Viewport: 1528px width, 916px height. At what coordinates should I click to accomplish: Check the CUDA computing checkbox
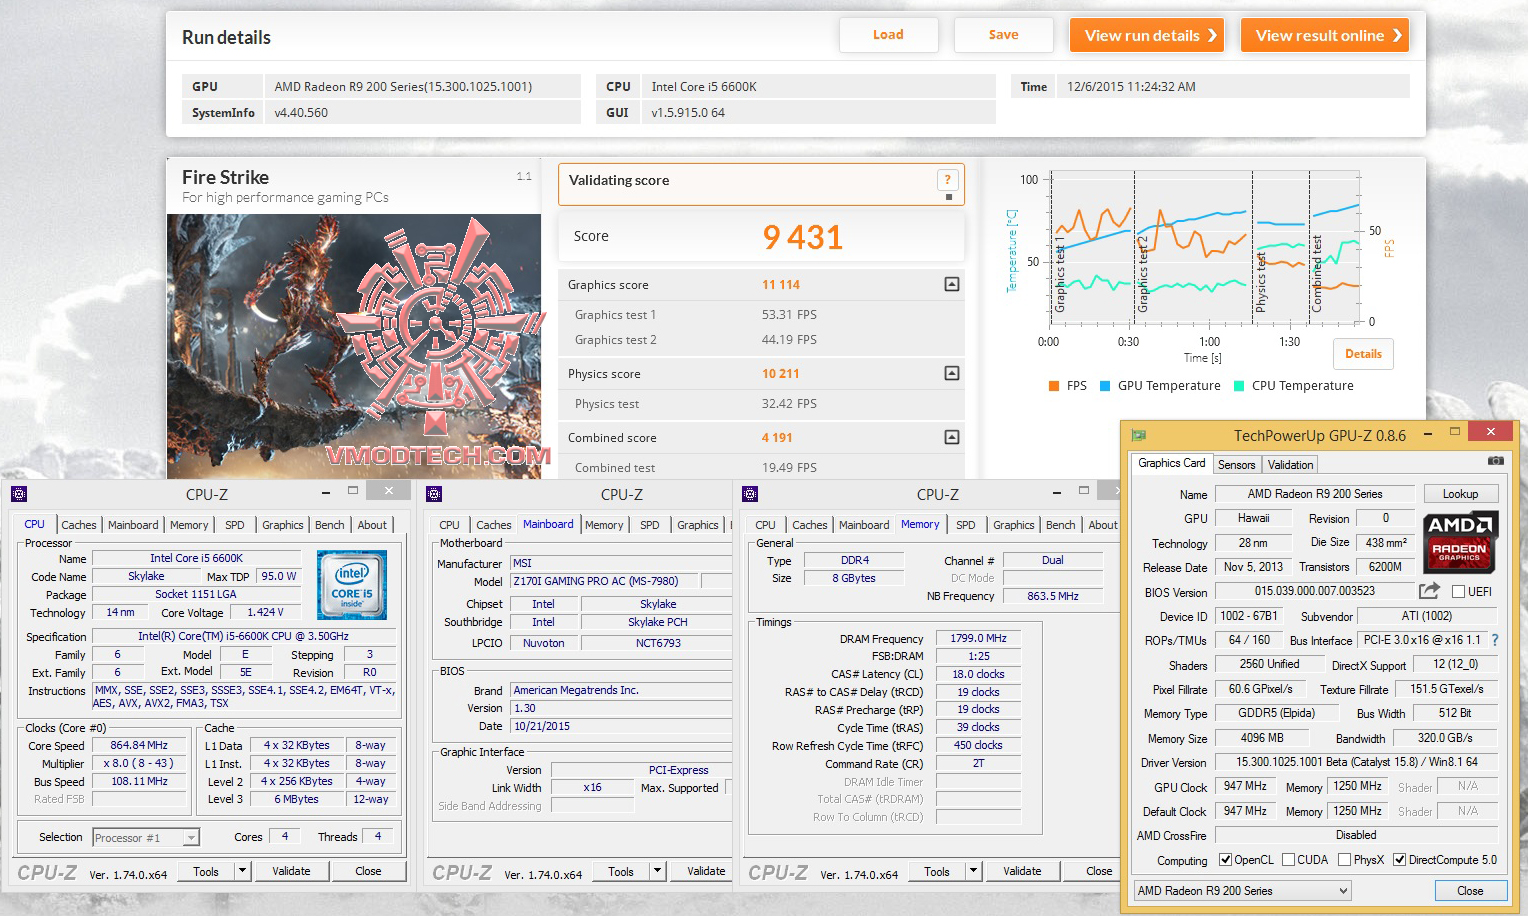tap(1288, 860)
